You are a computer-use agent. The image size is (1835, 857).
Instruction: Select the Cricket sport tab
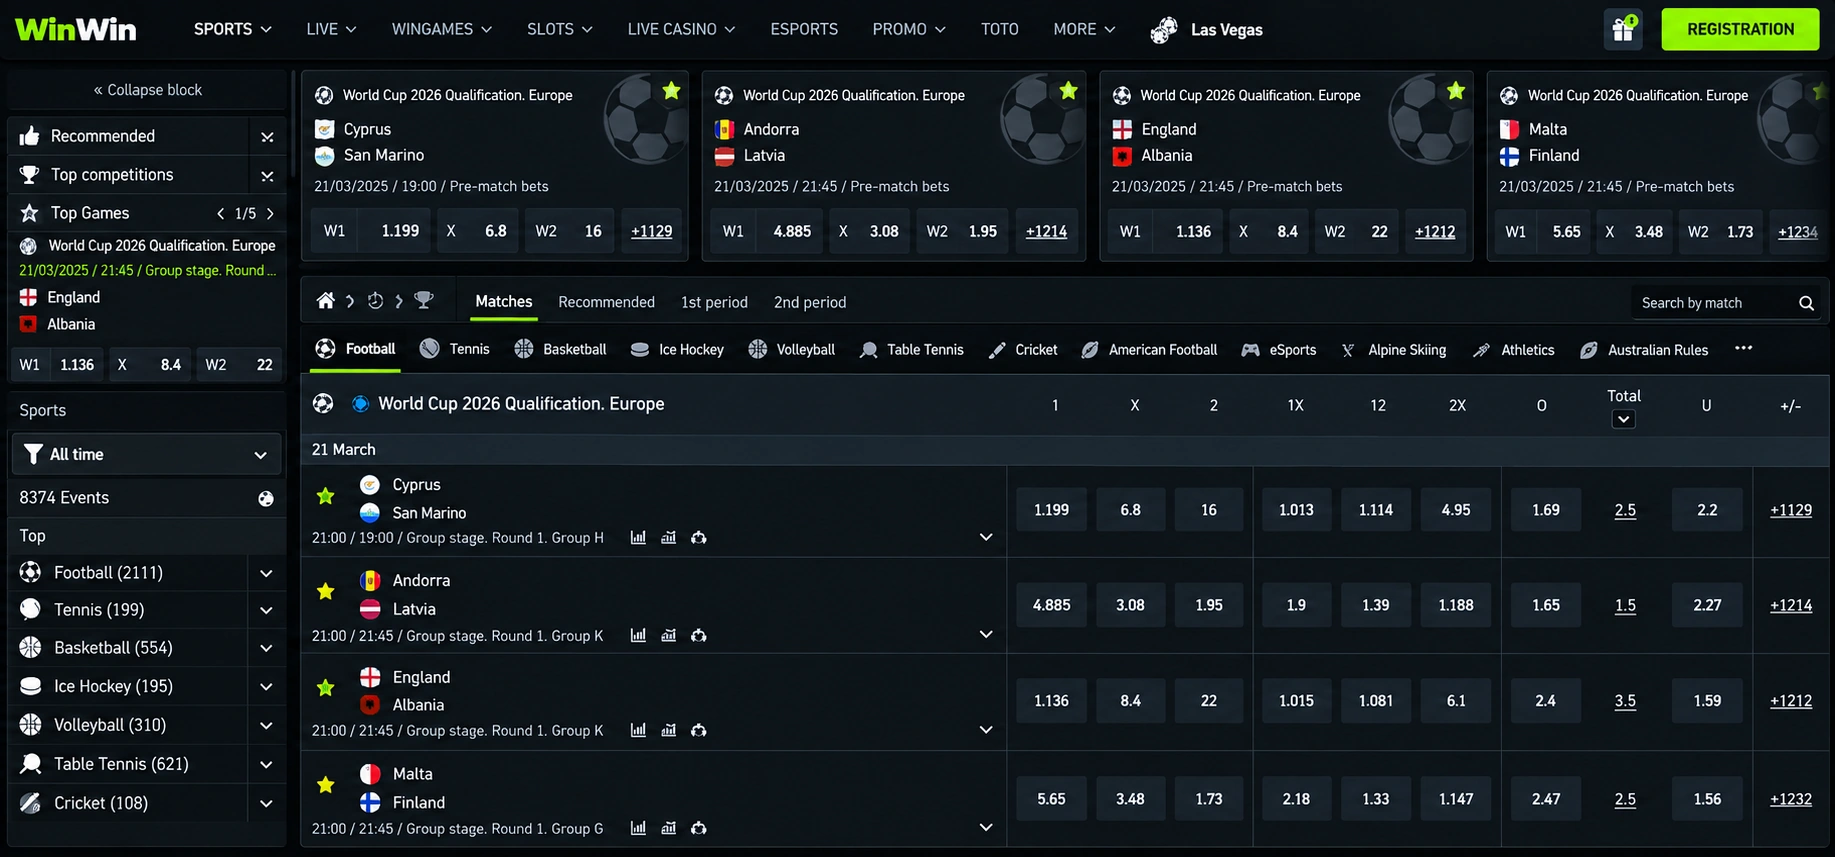click(1022, 350)
